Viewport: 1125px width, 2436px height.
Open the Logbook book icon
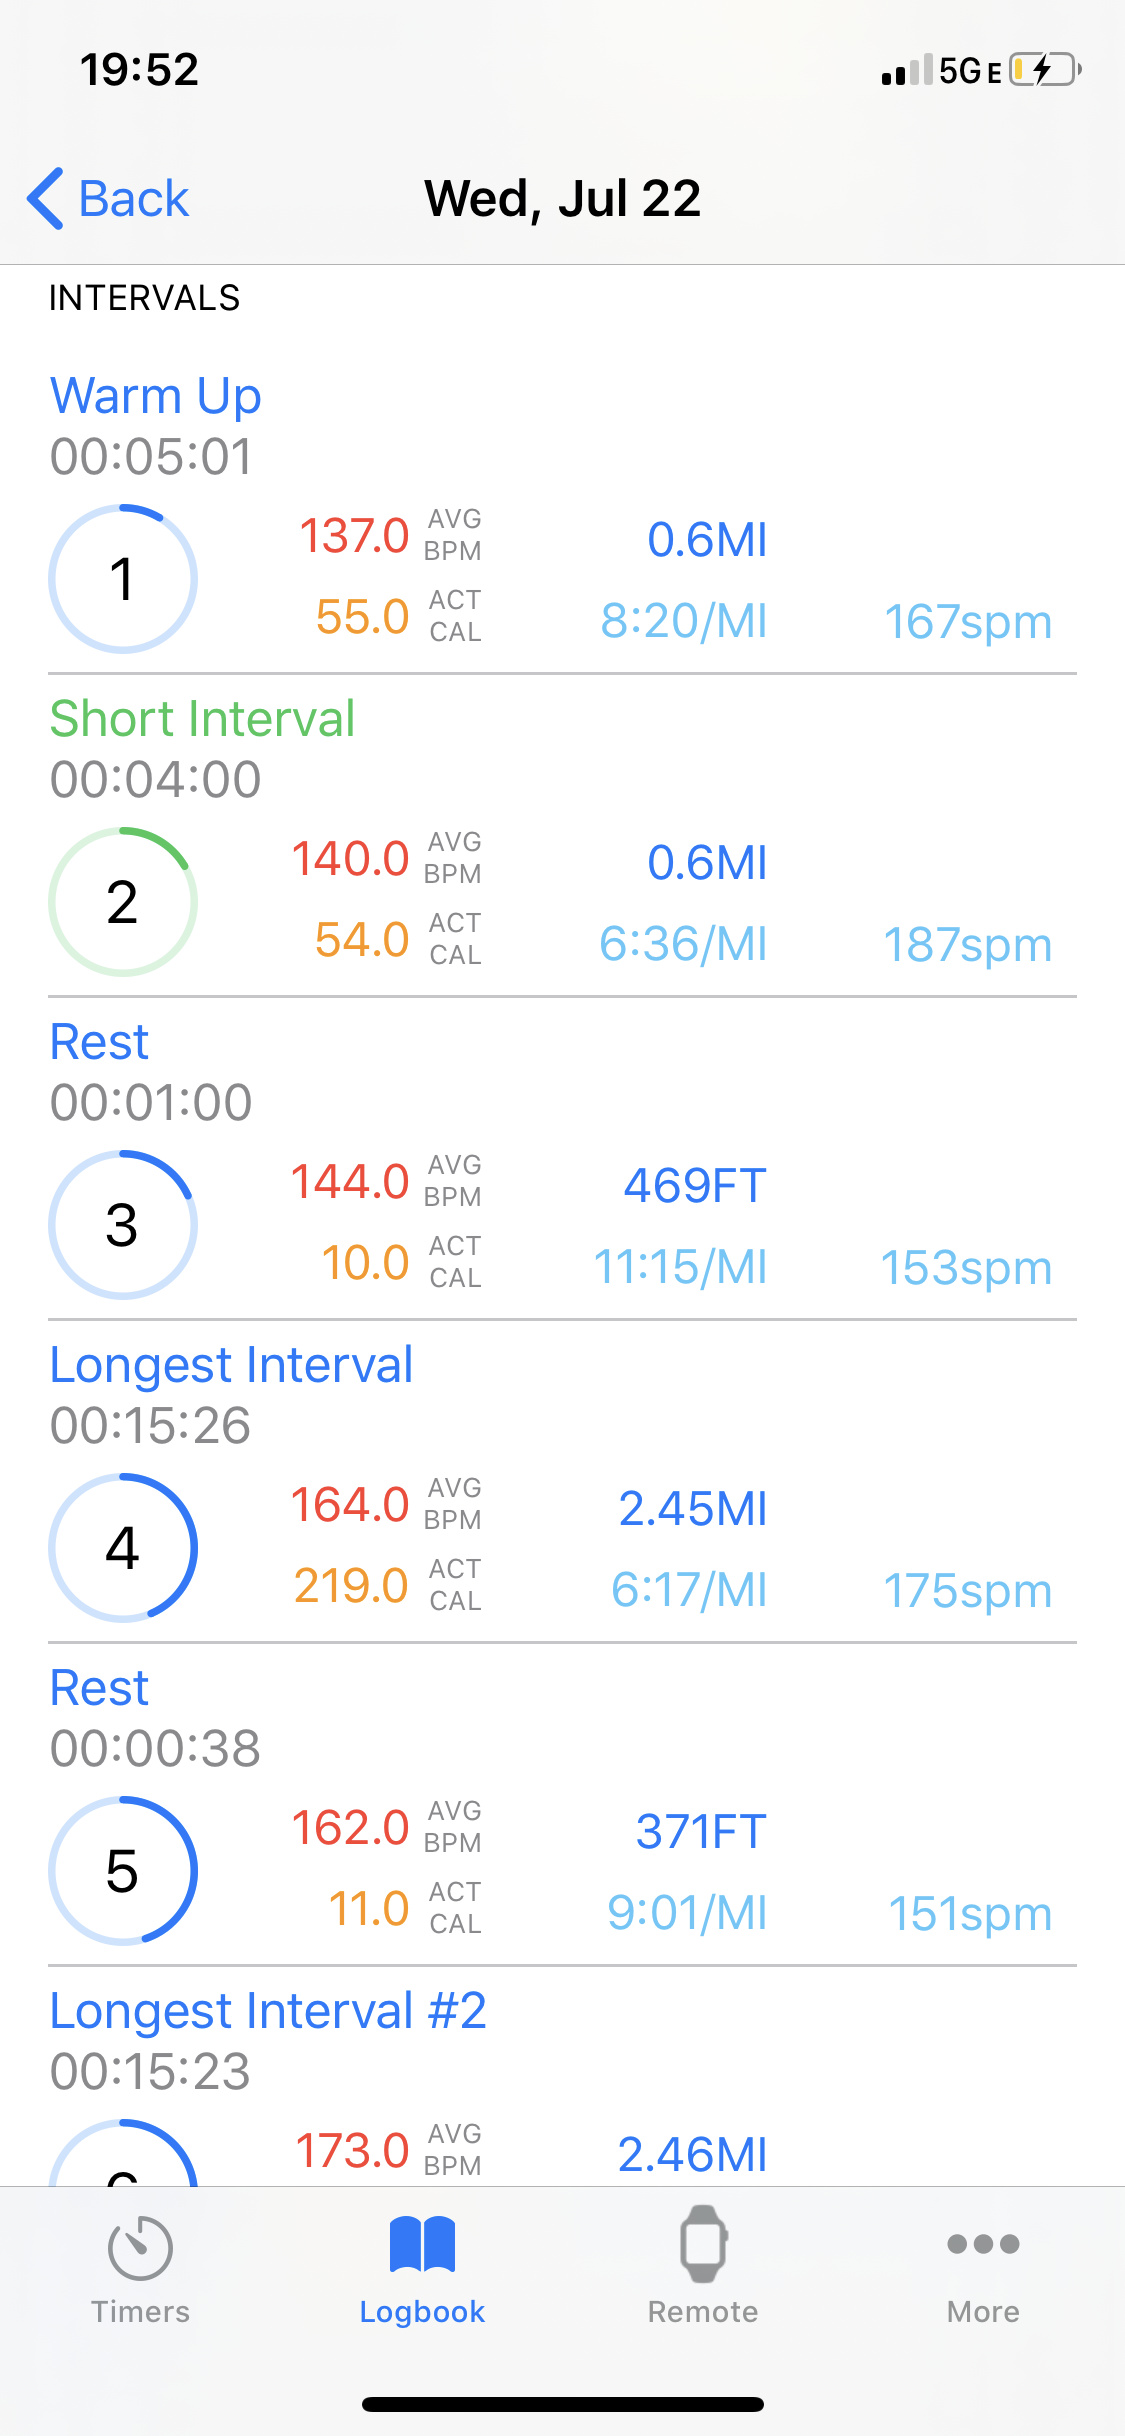[422, 2245]
